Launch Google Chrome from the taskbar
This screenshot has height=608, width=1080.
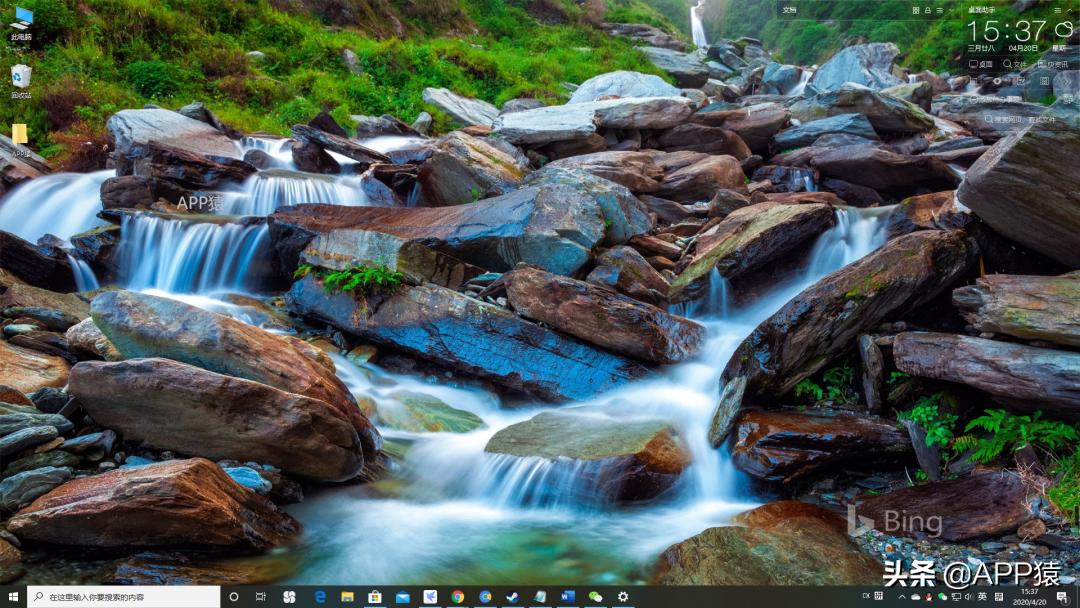457,597
